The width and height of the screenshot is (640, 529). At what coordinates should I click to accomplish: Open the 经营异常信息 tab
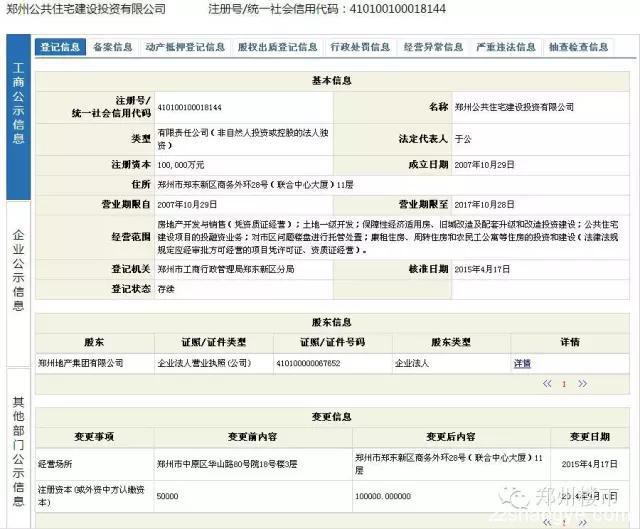click(433, 47)
